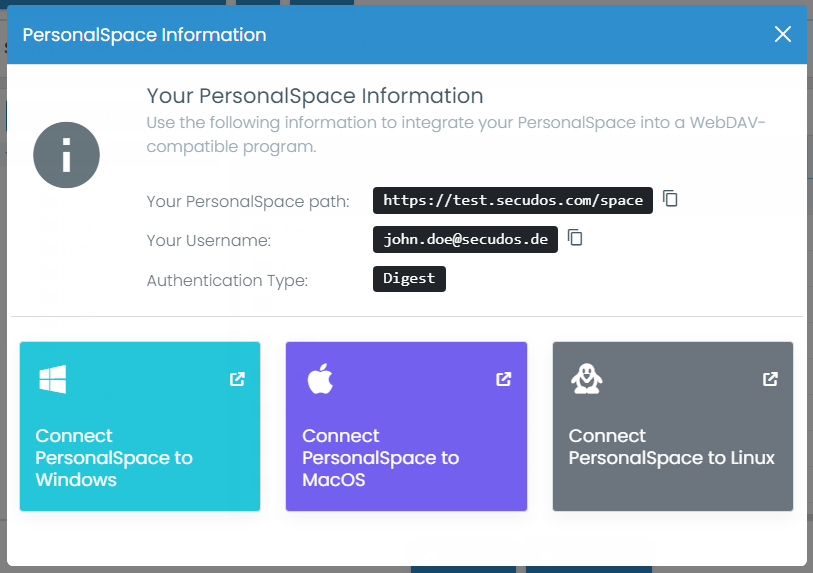
Task: Copy the PersonalSpace path to clipboard
Action: tap(670, 198)
